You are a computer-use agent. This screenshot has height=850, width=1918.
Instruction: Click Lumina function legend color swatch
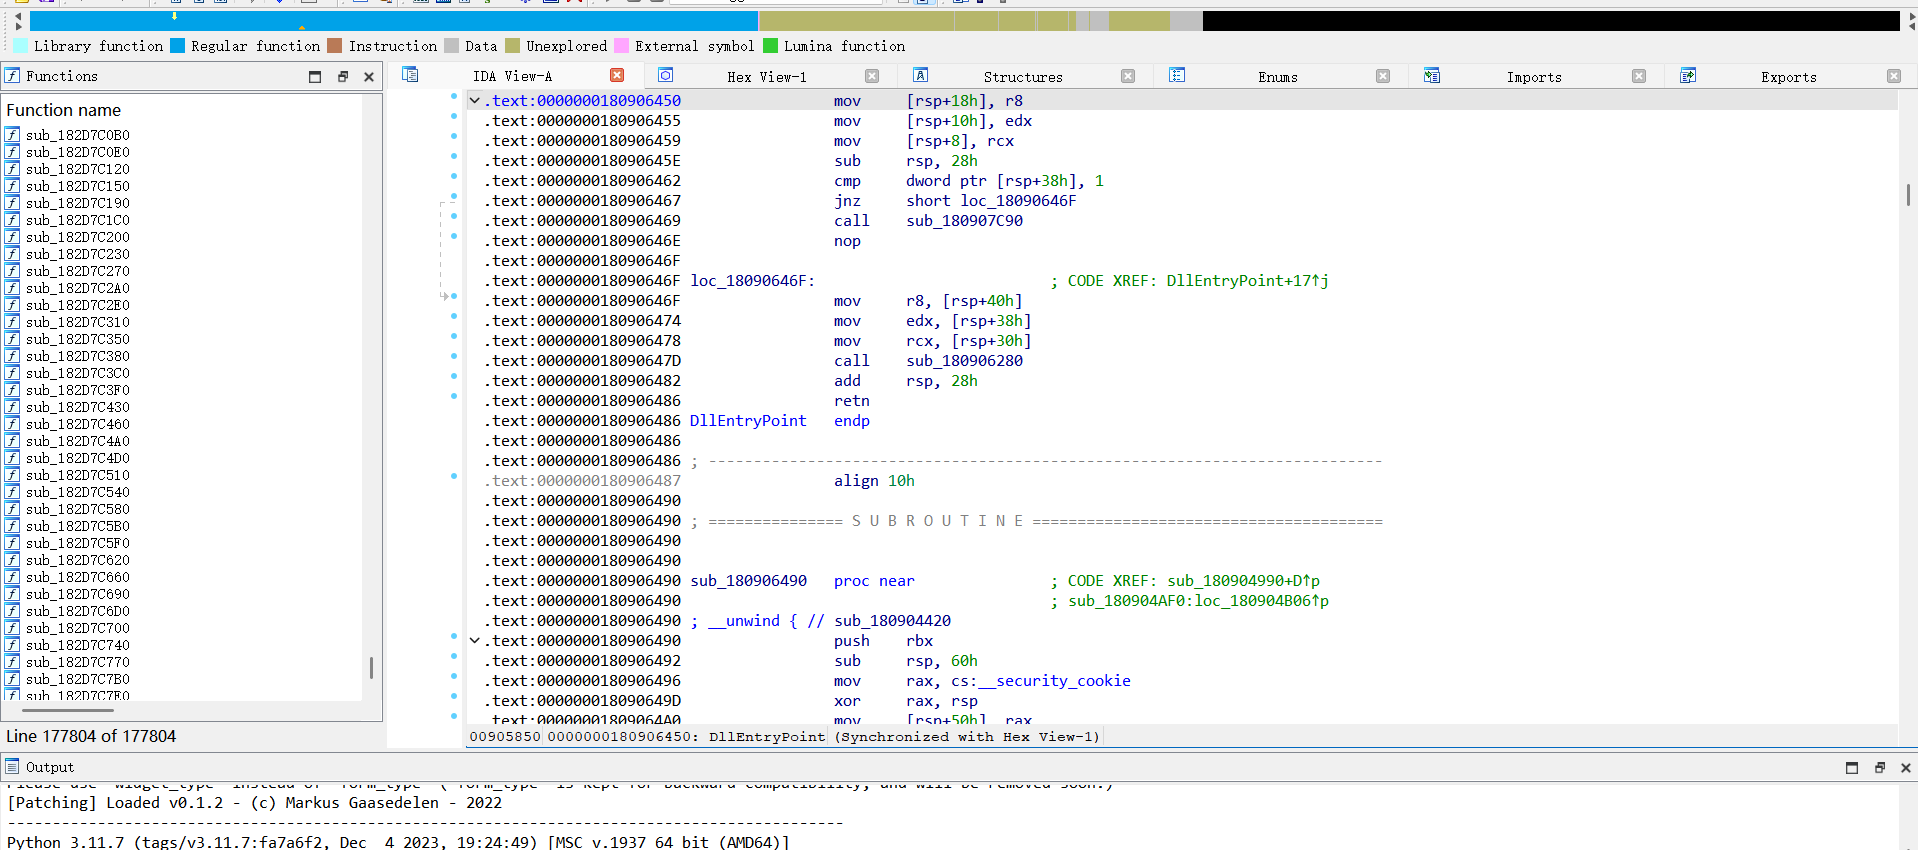(x=770, y=45)
